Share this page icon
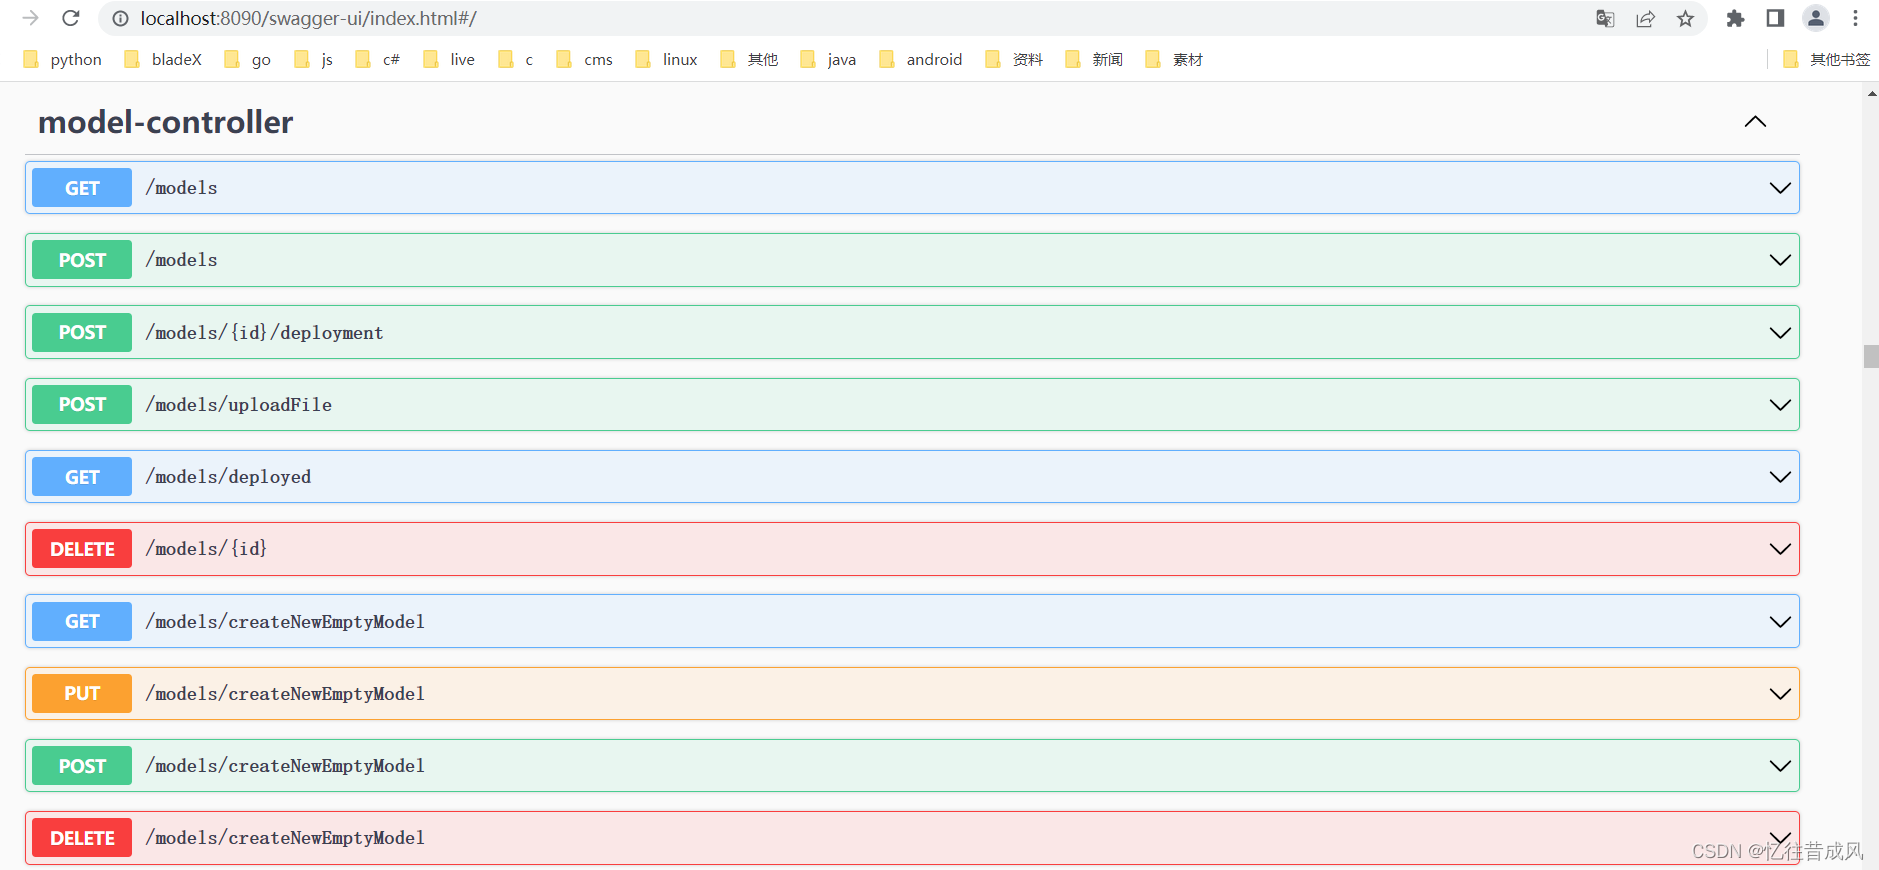The width and height of the screenshot is (1879, 870). pyautogui.click(x=1645, y=18)
